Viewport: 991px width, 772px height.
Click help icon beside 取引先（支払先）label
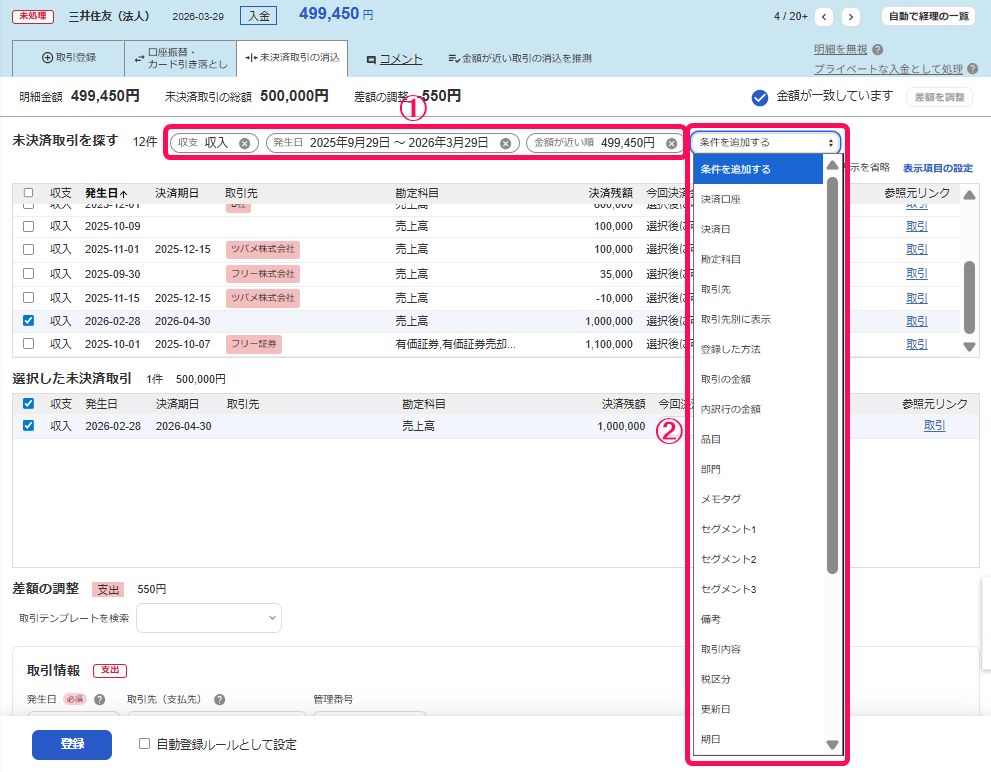point(219,699)
